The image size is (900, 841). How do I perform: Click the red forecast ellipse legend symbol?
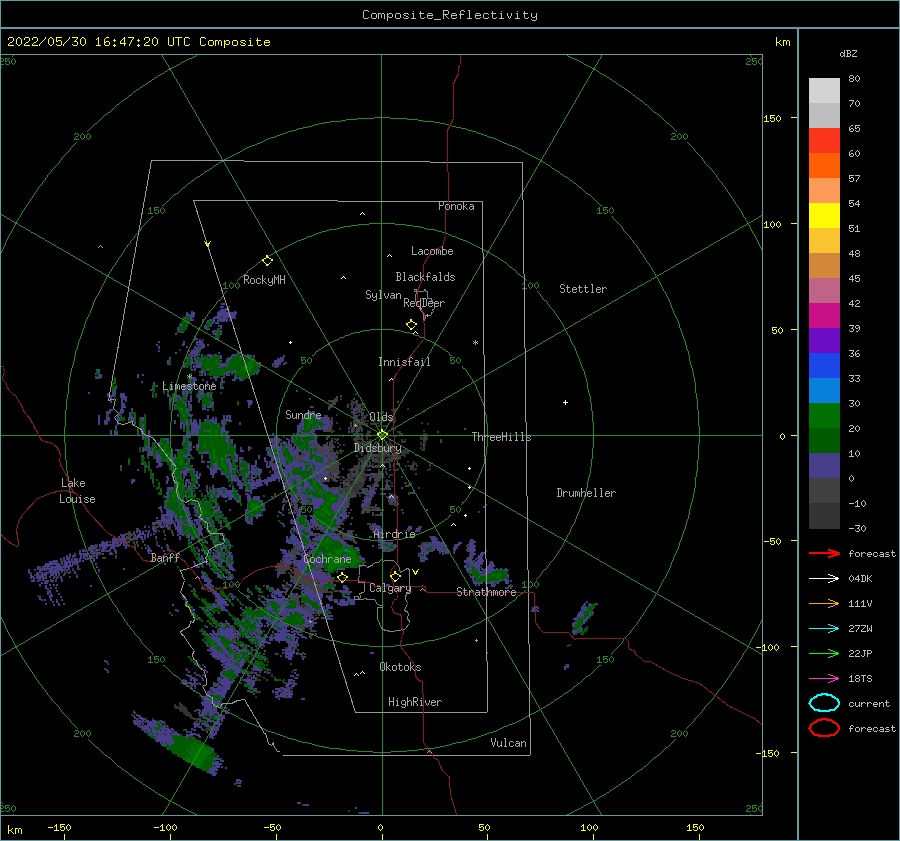[x=824, y=728]
